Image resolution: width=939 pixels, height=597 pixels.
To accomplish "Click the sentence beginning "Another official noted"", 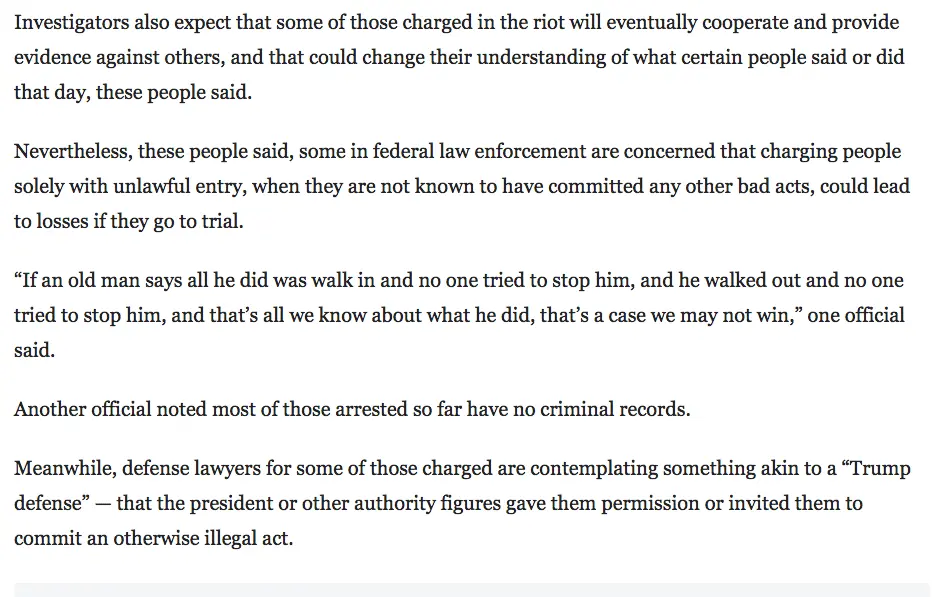I will pyautogui.click(x=352, y=410).
